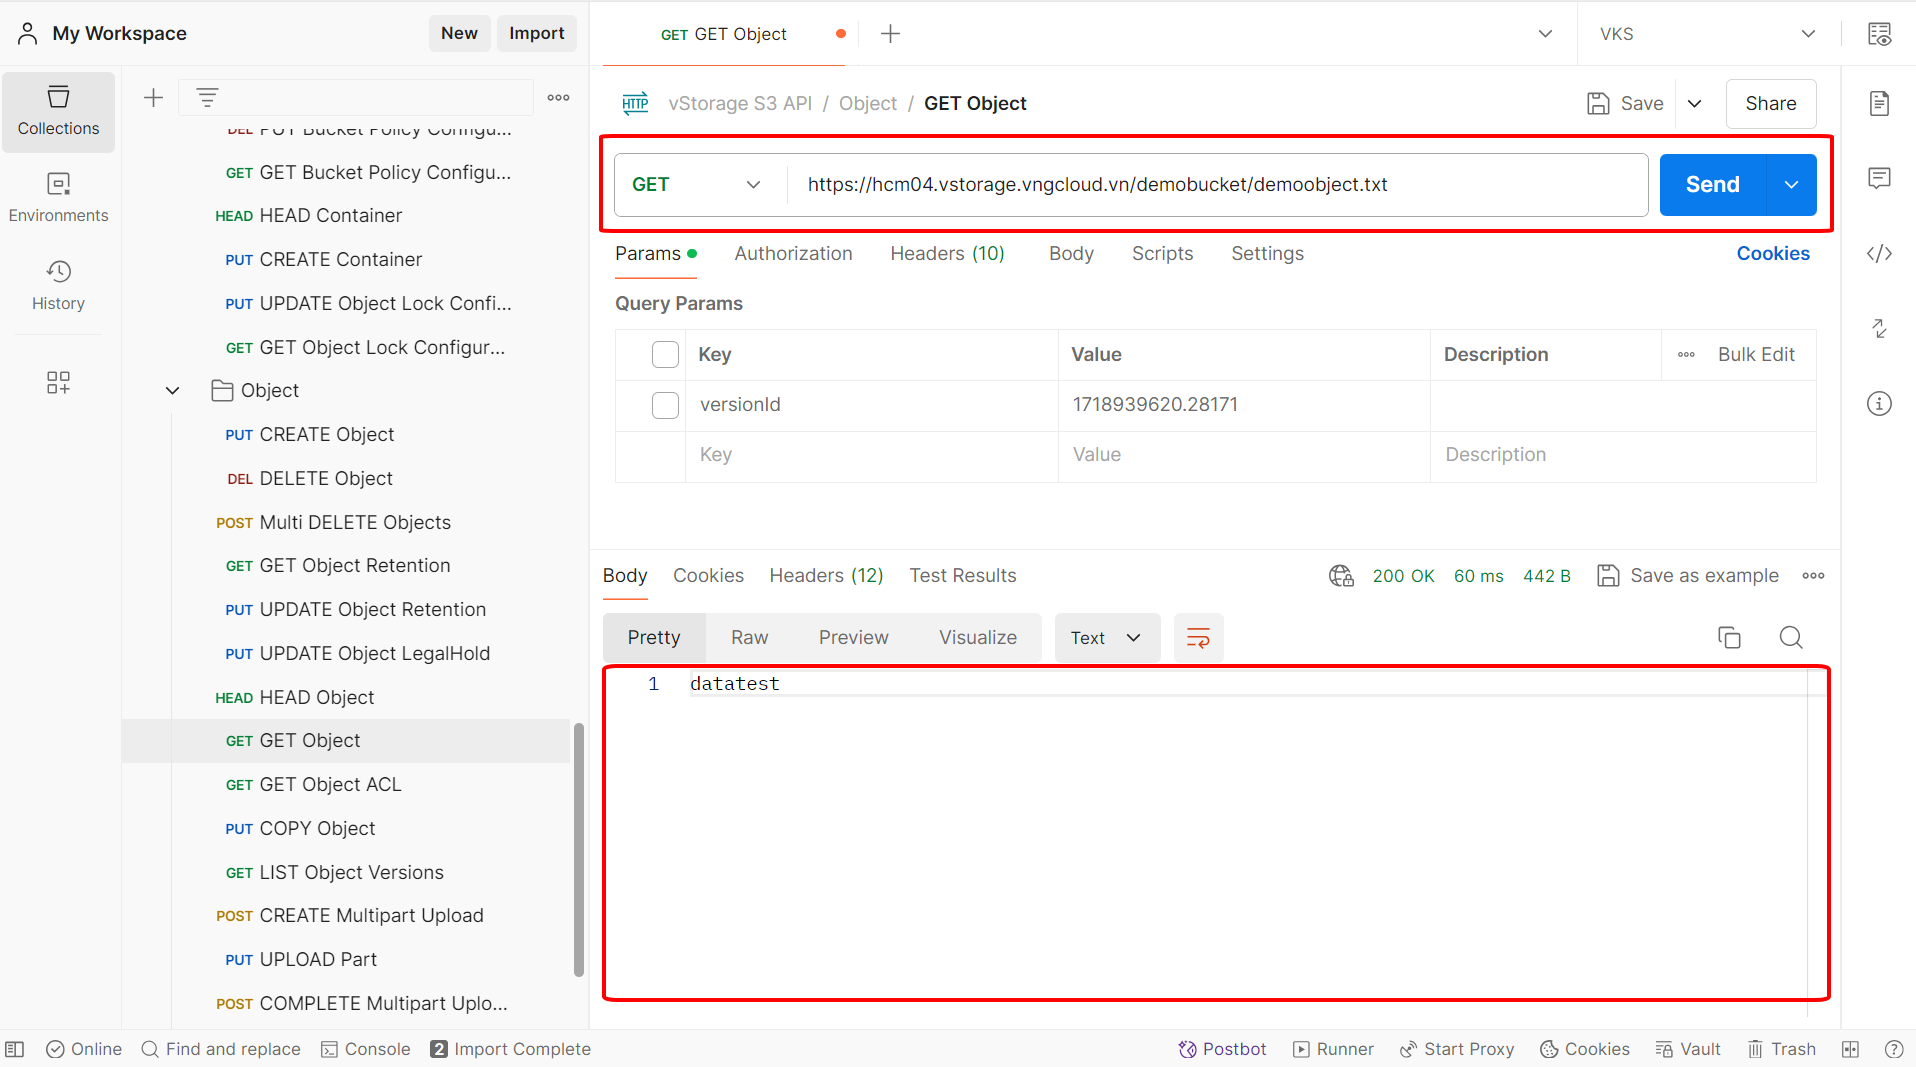Enable the versionId parameter checkbox
Viewport: 1916px width, 1067px height.
click(665, 405)
